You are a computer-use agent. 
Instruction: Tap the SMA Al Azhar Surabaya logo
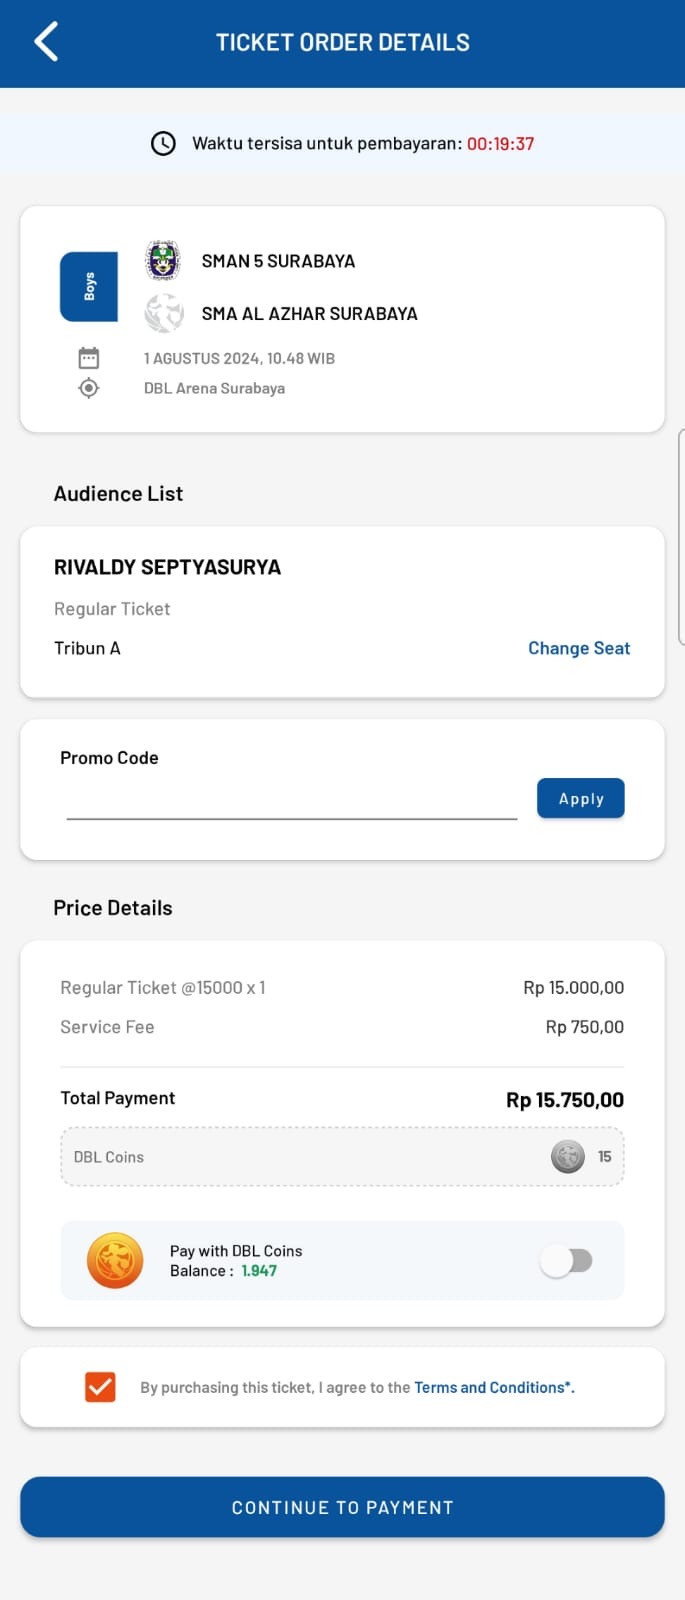coord(163,313)
